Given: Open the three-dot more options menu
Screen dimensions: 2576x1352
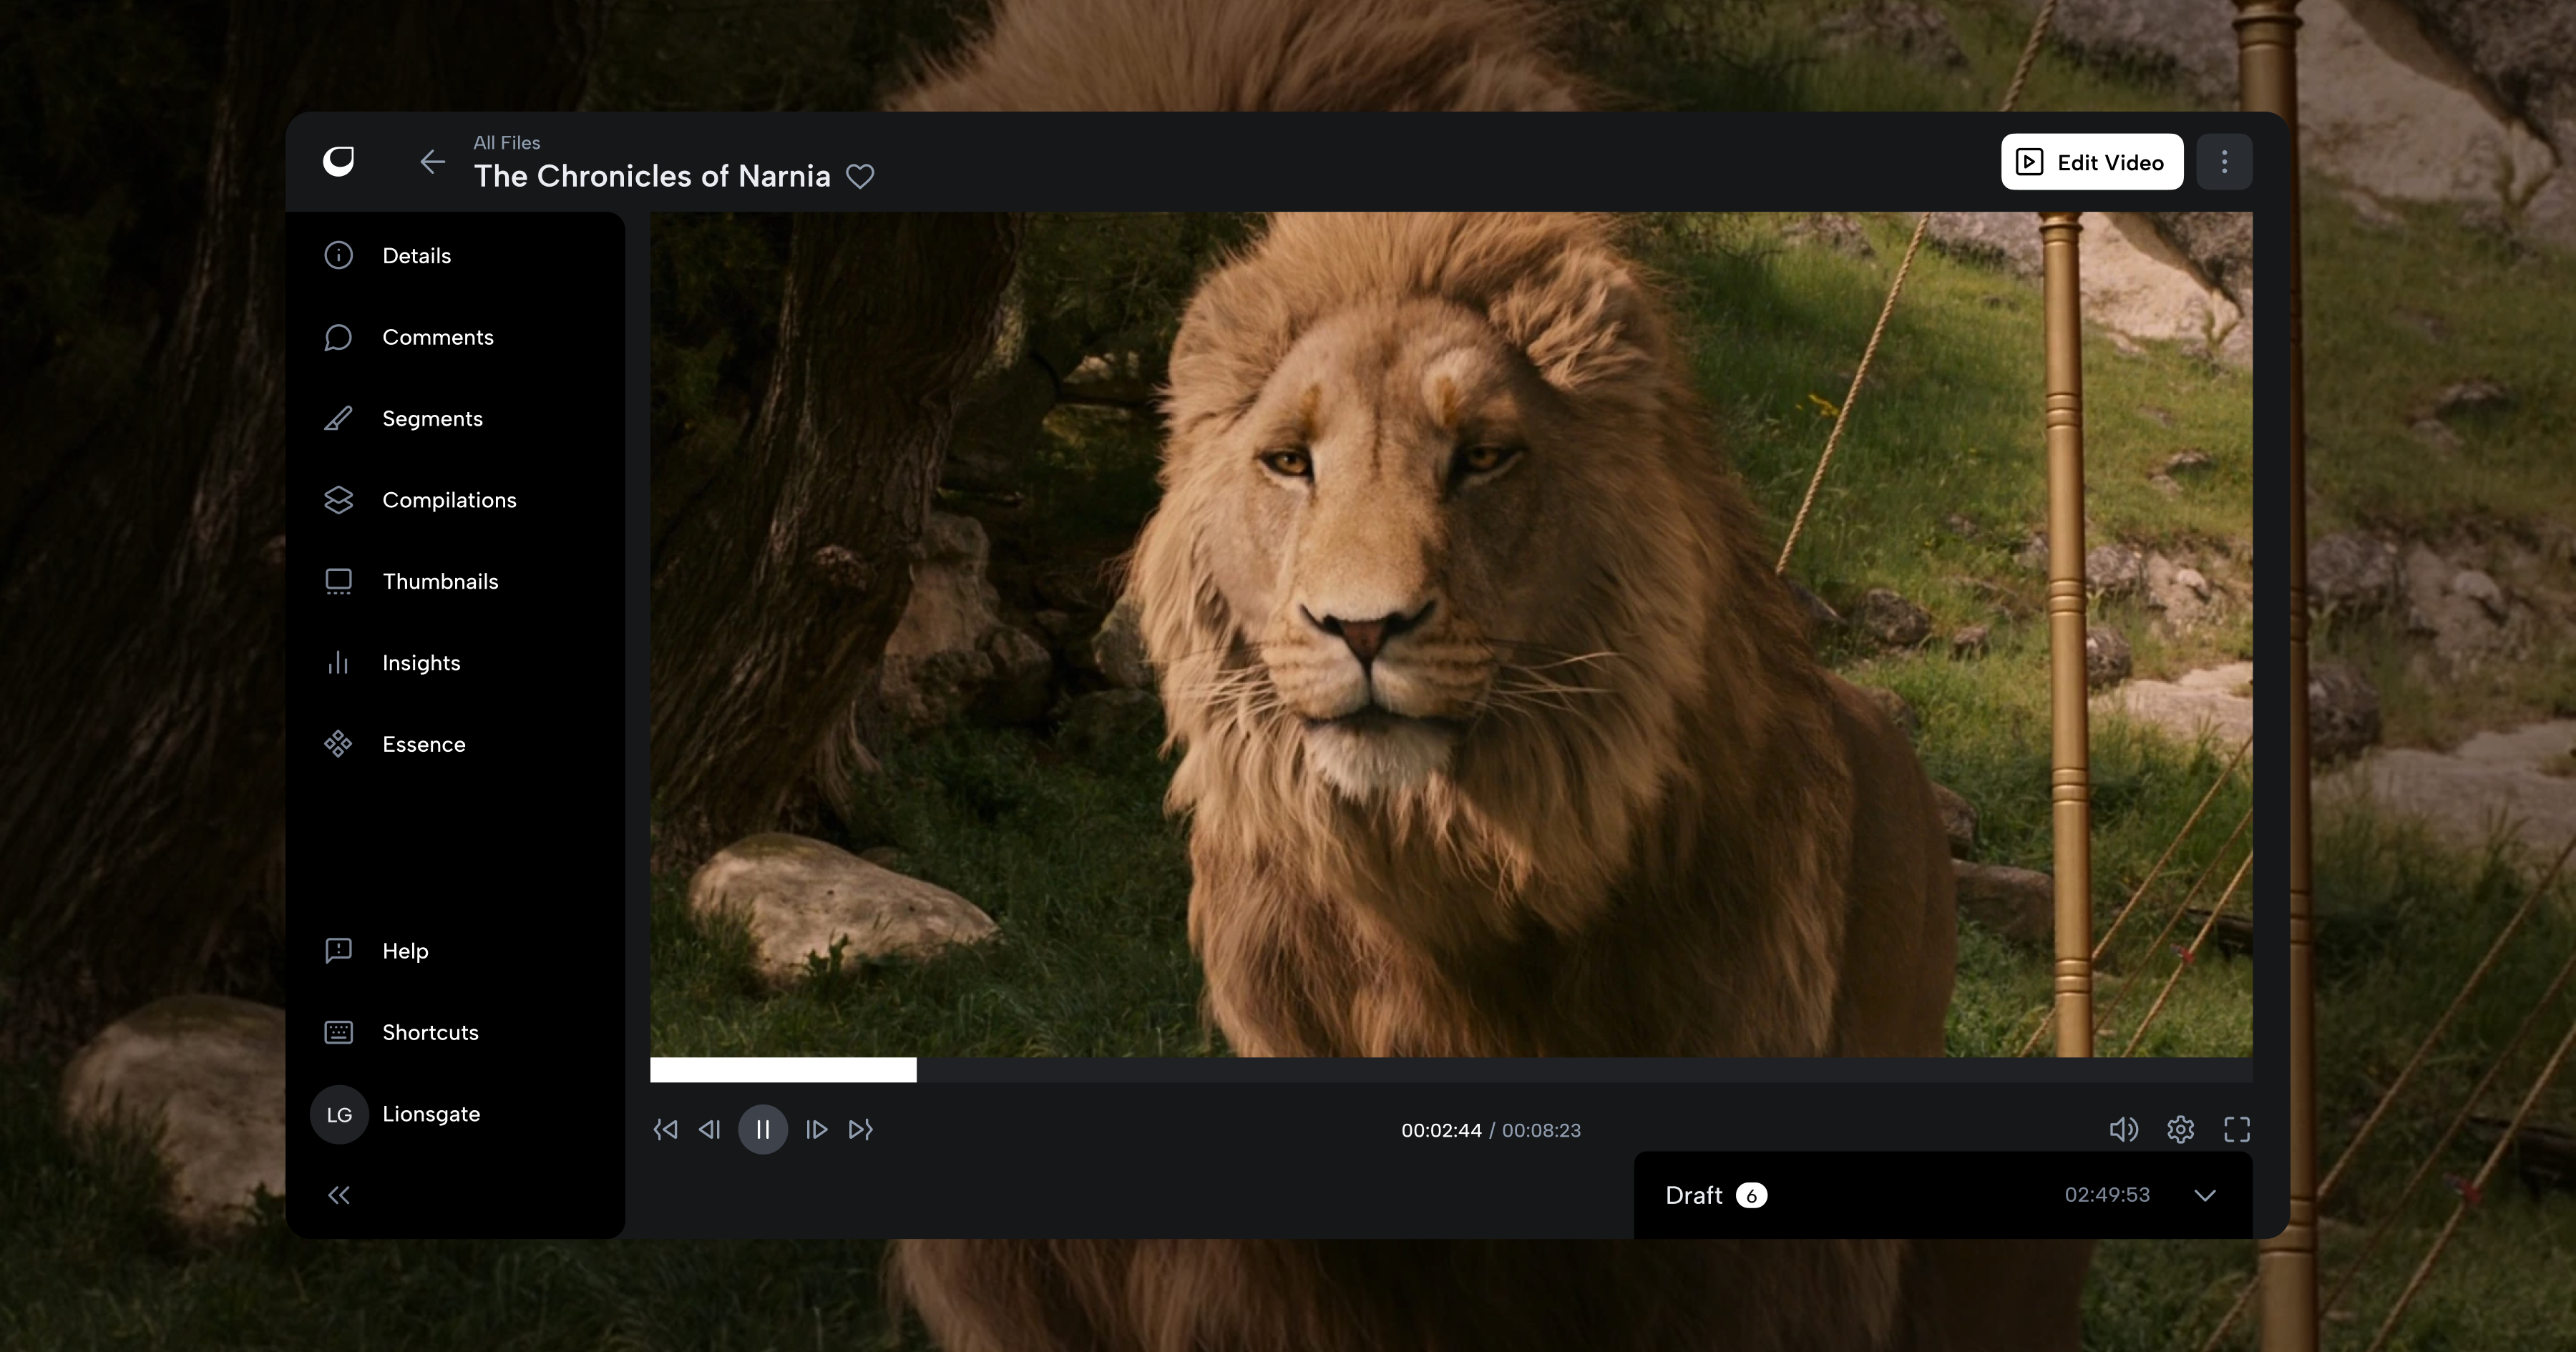Looking at the screenshot, I should point(2224,161).
